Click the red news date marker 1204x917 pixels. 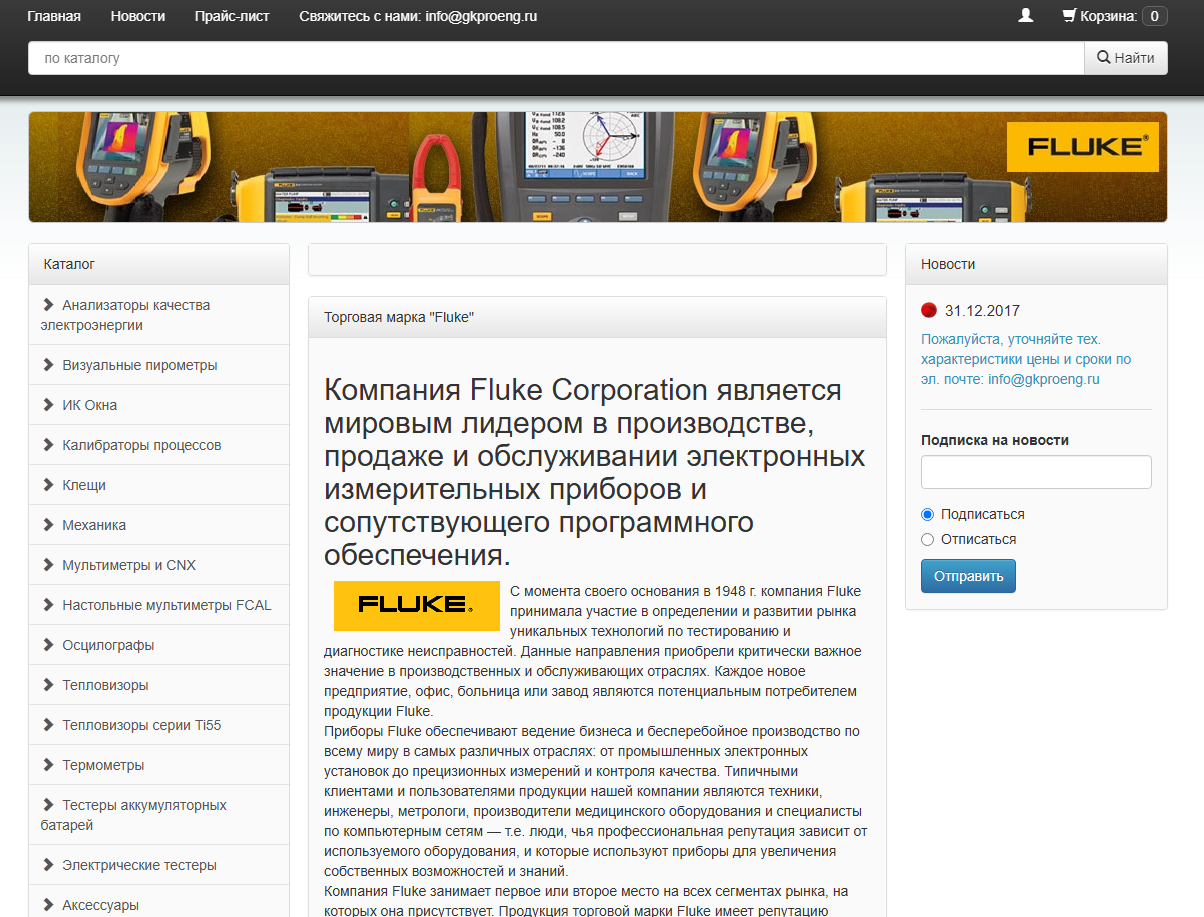point(928,310)
